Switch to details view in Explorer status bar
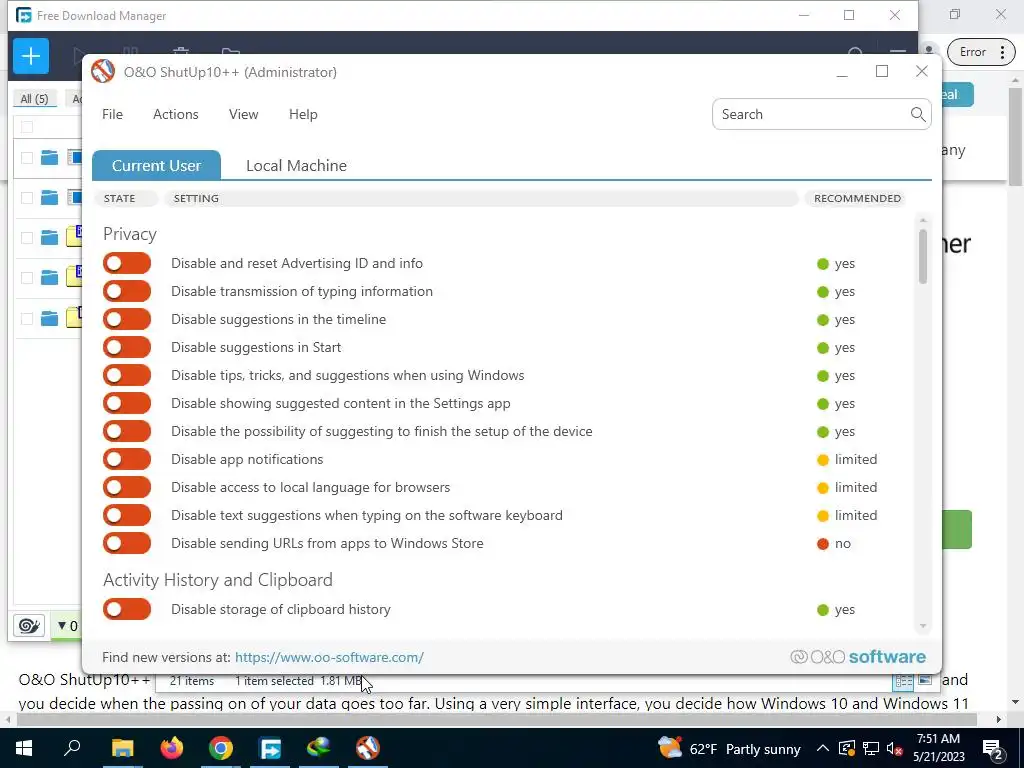 point(904,681)
